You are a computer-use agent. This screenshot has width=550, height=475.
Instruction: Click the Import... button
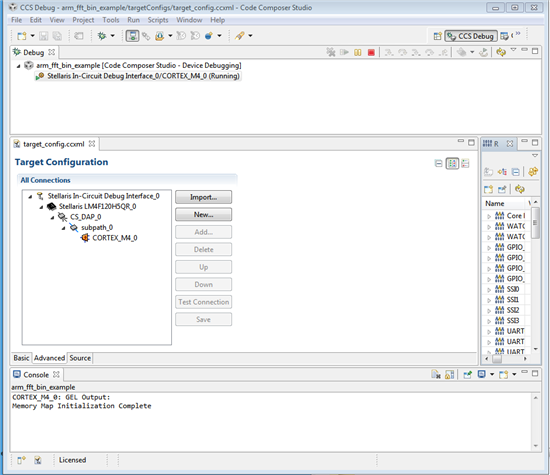tap(203, 197)
